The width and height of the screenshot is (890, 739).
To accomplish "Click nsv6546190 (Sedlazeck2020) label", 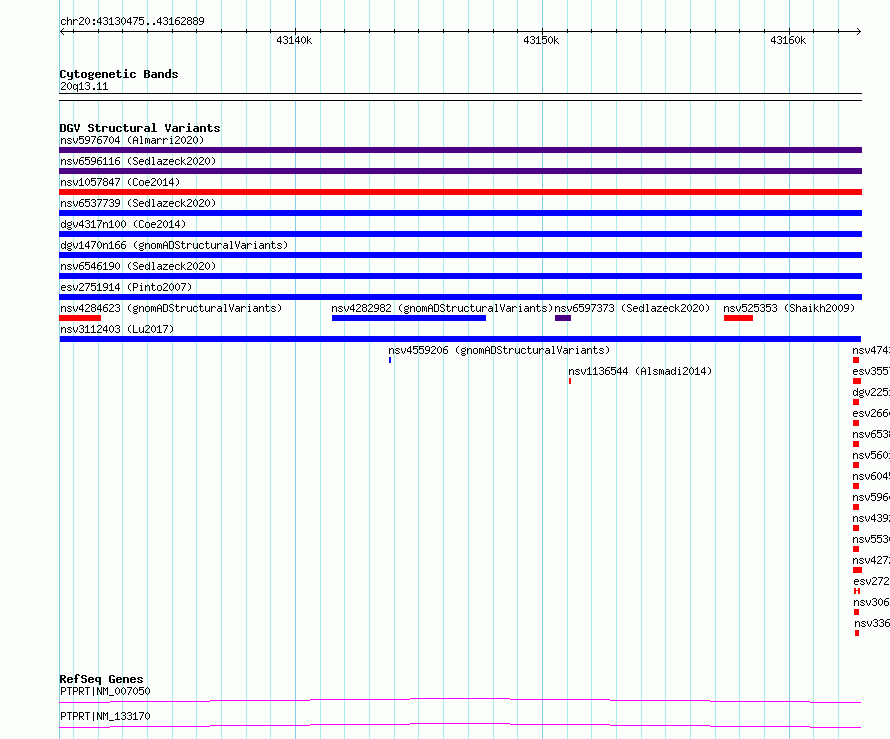I will (138, 266).
